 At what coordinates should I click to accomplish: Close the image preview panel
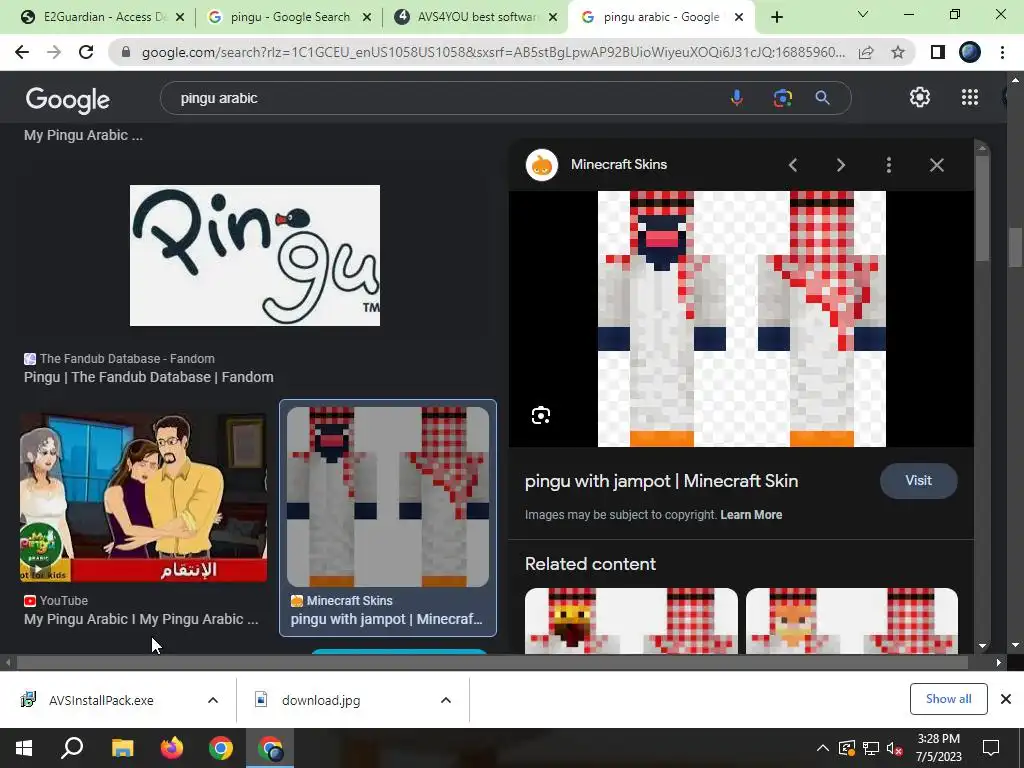pos(936,165)
